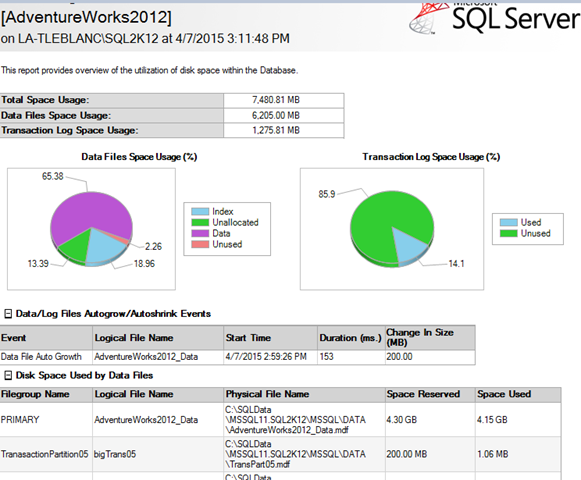This screenshot has width=581, height=480.
Task: Click Start Time column header
Action: click(270, 338)
